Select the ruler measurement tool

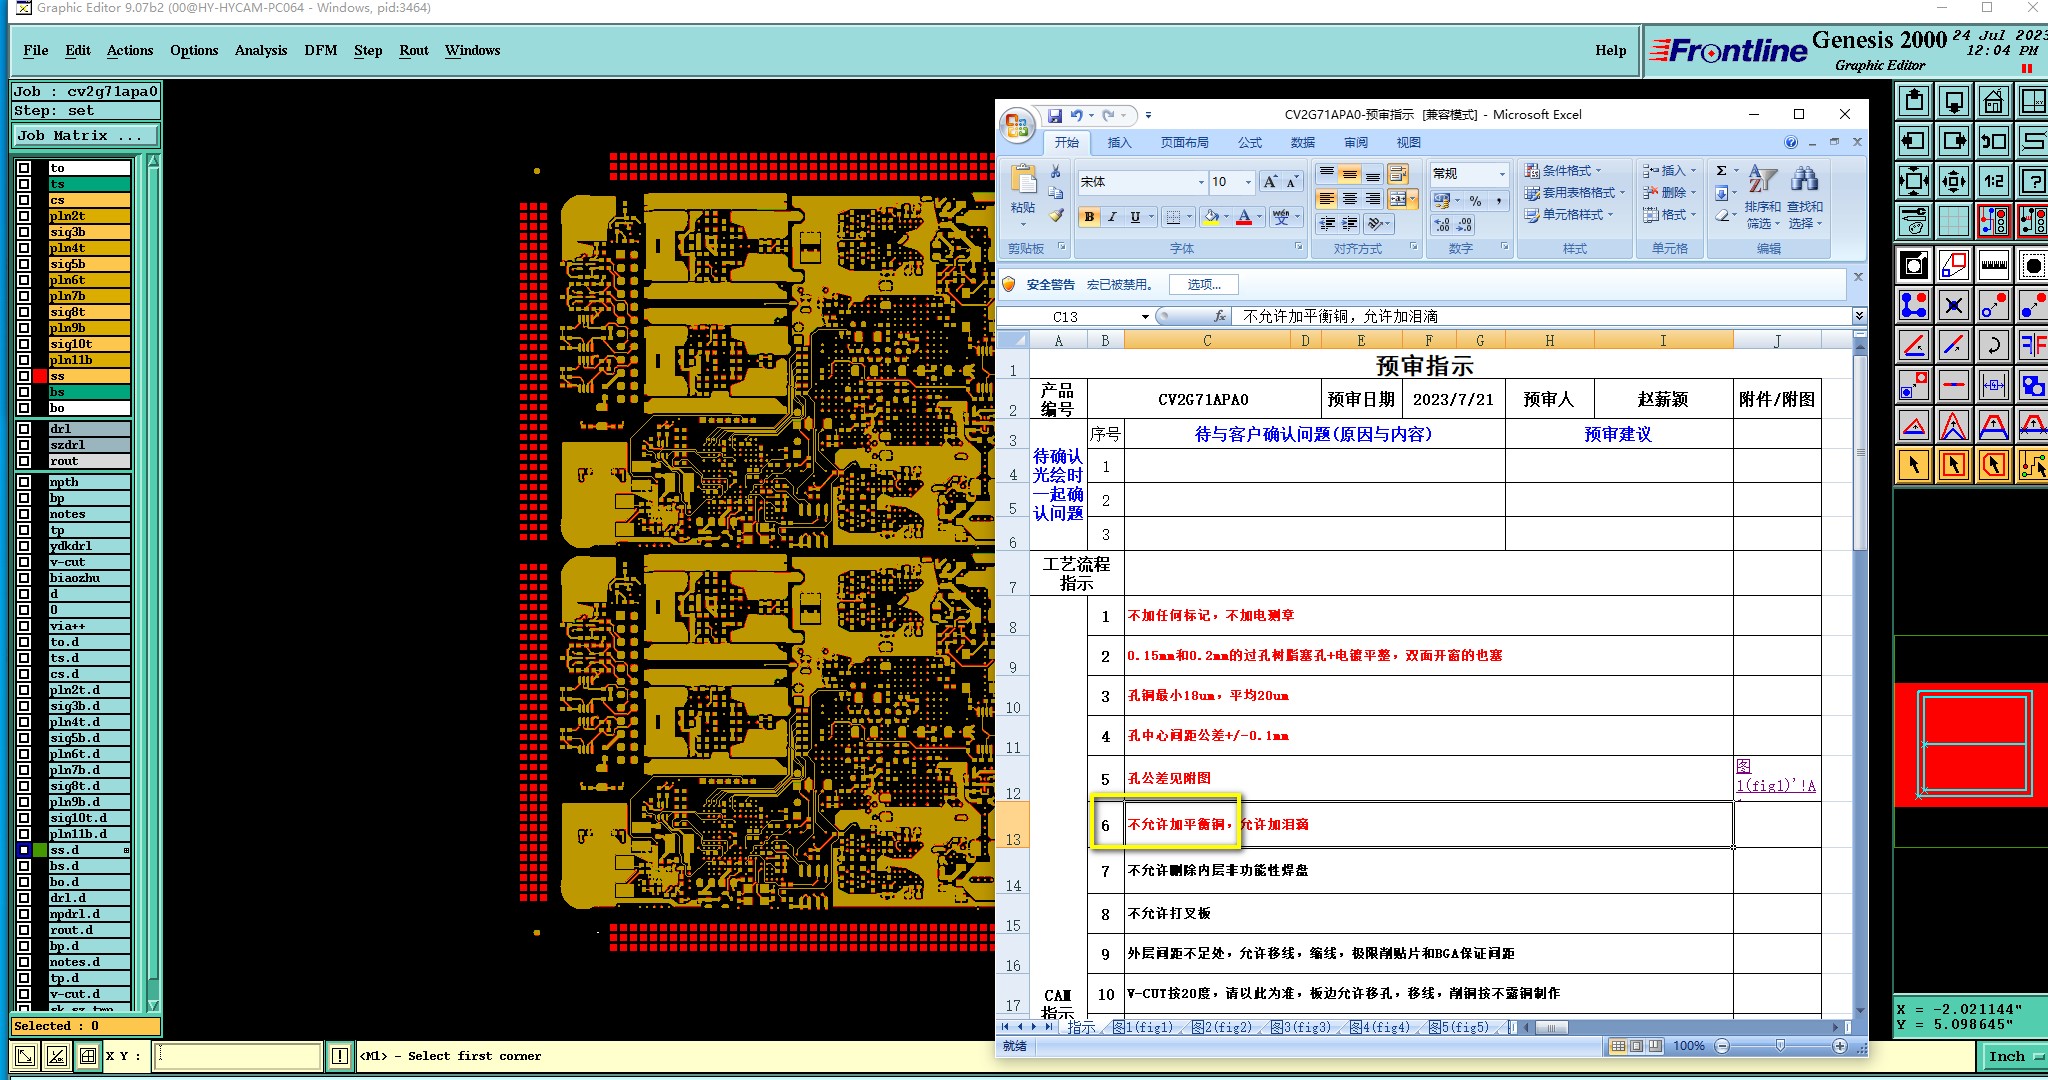coord(1993,265)
